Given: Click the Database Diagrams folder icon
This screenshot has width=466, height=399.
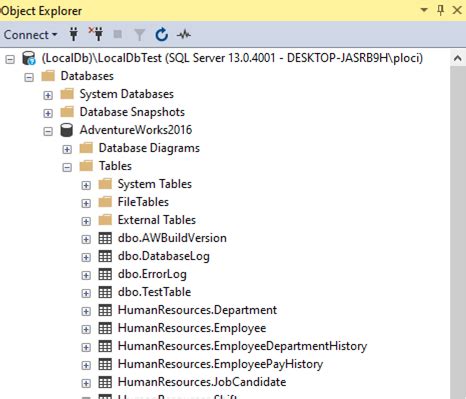Looking at the screenshot, I should tap(86, 148).
